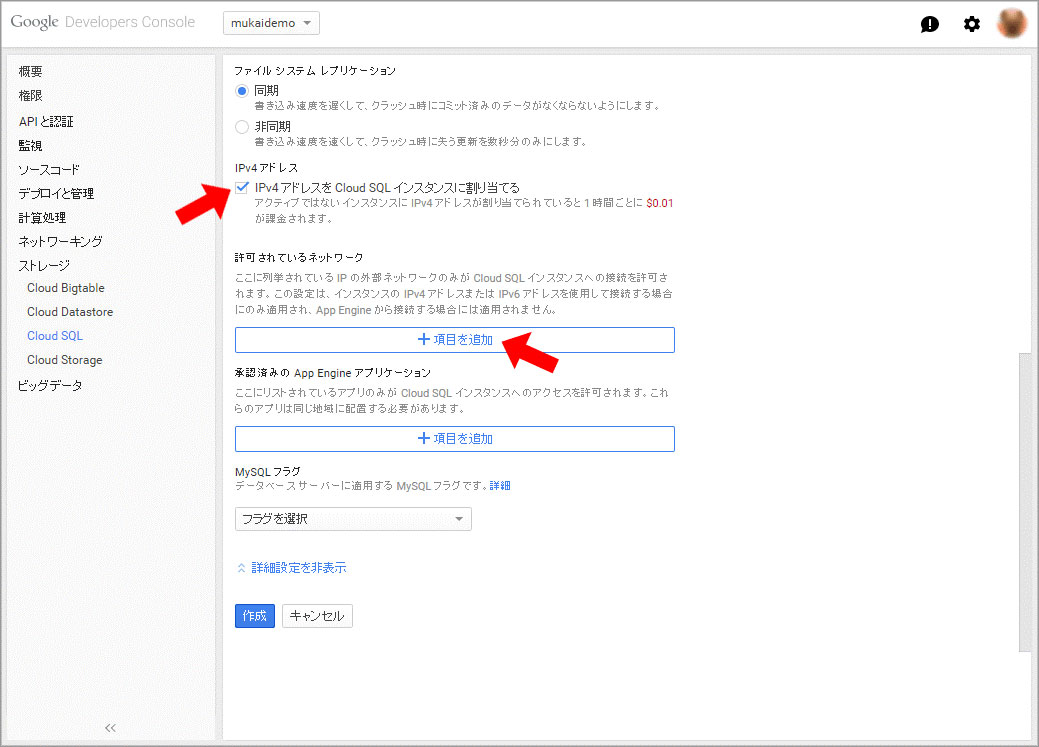Viewport: 1039px width, 747px height.
Task: Add item under 承認済みの App Engine アプリケーション
Action: click(x=455, y=439)
